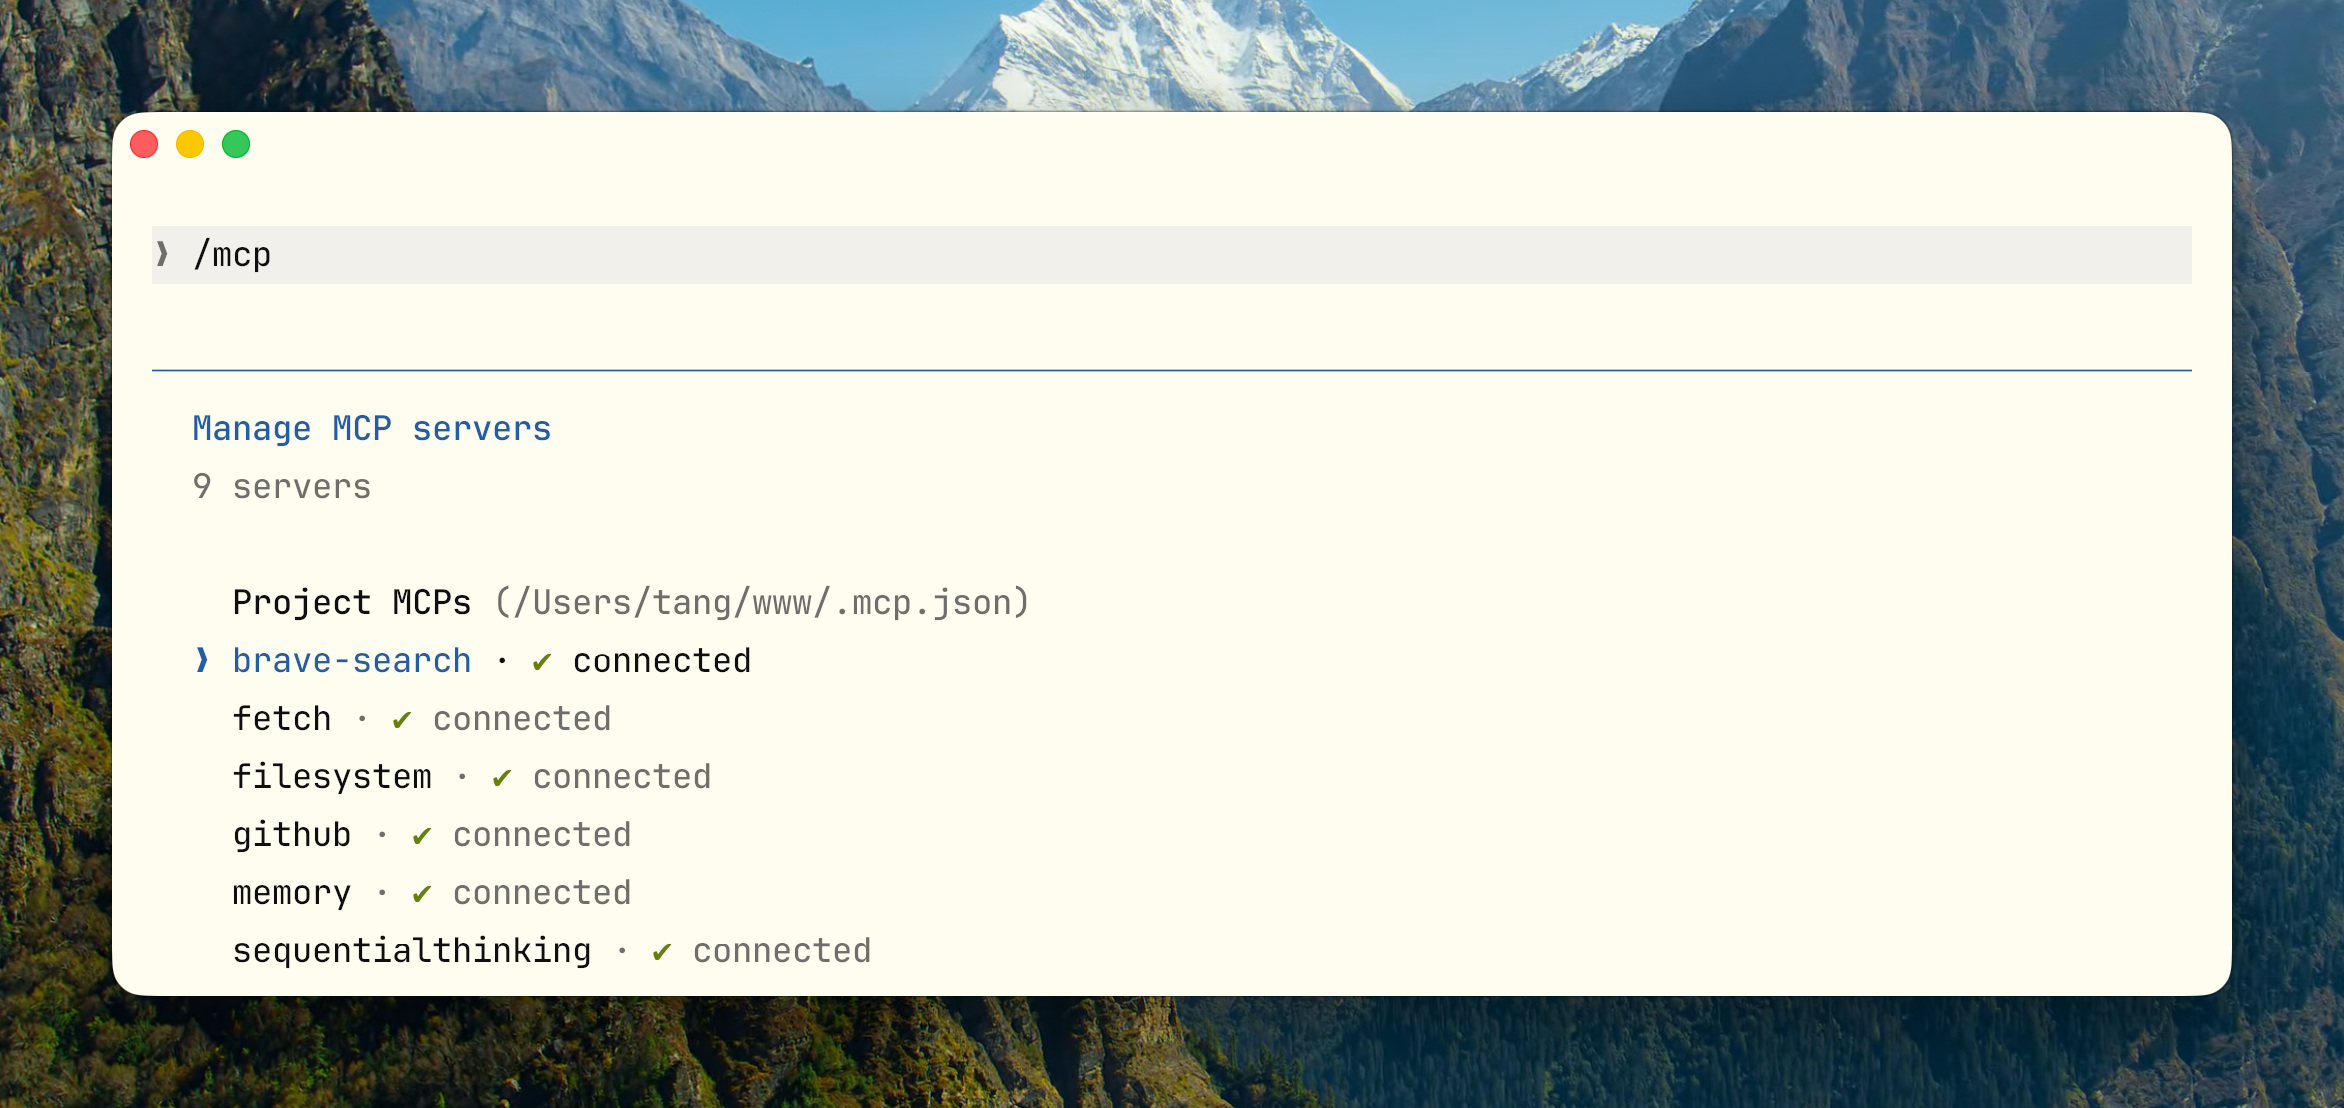Click the Project MCPs section header
This screenshot has height=1108, width=2344.
click(351, 603)
